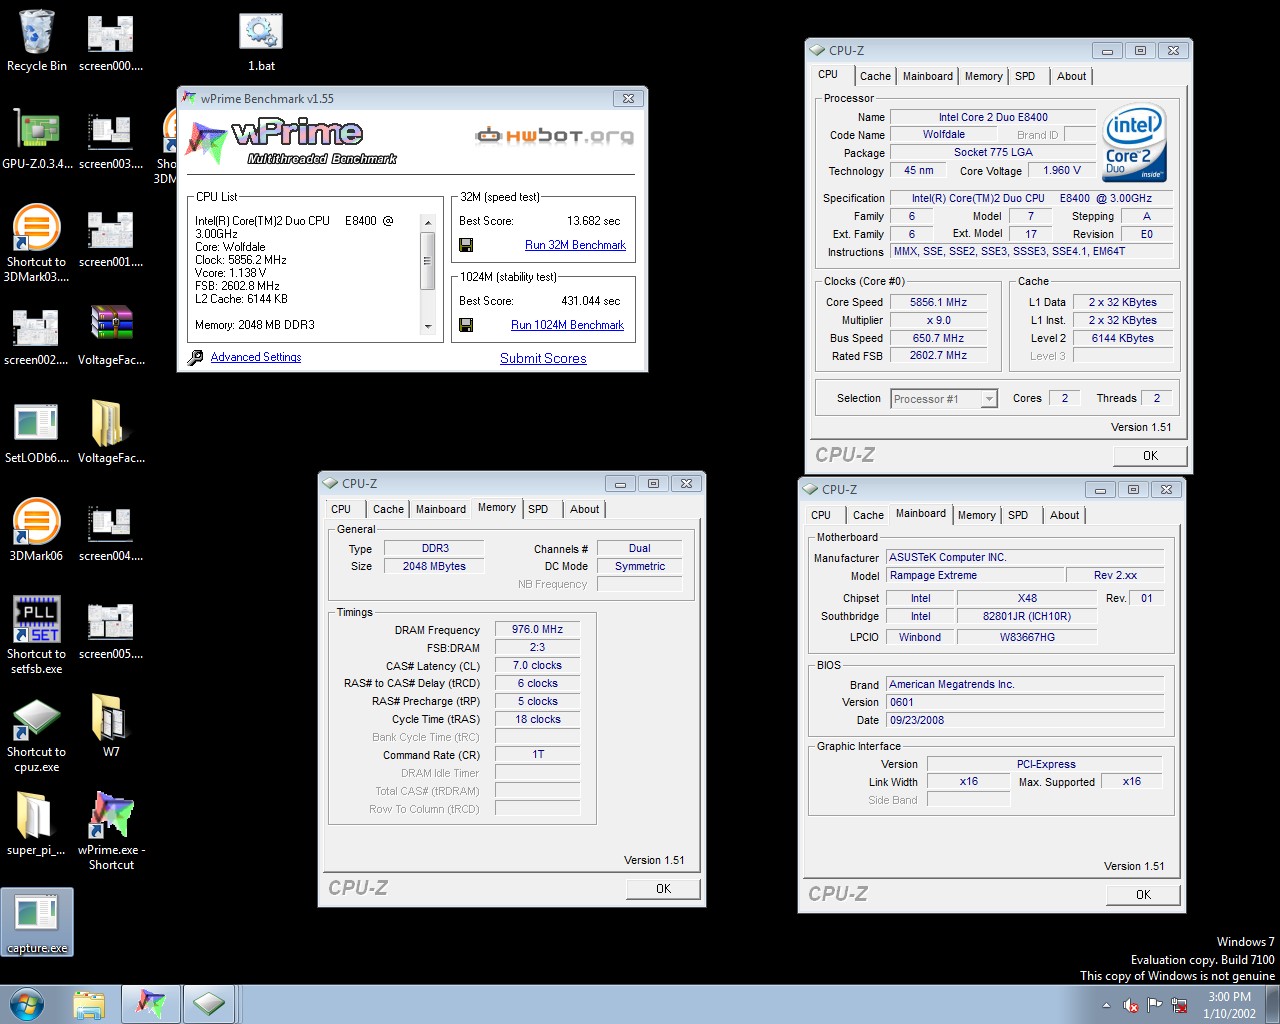The width and height of the screenshot is (1280, 1024).
Task: Launch the wPrime.exe Shortcut icon
Action: coord(111,832)
